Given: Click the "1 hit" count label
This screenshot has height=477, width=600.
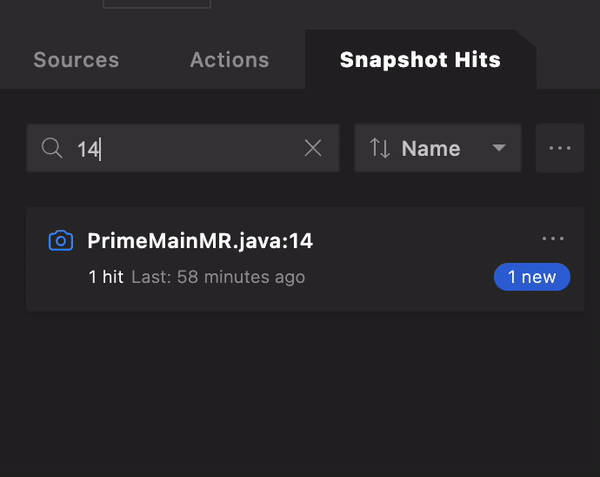Looking at the screenshot, I should [x=106, y=277].
